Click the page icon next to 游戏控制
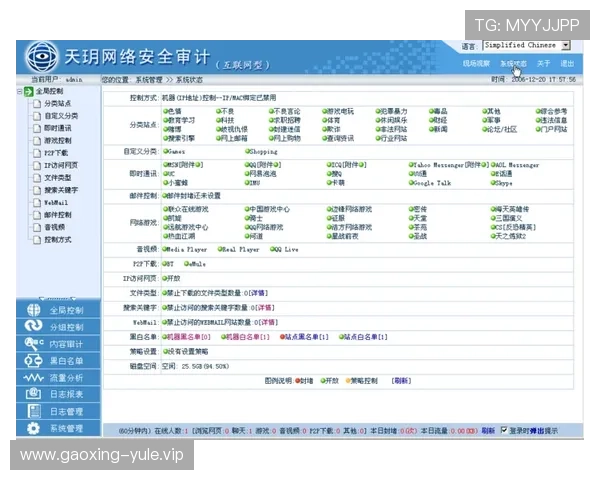The image size is (600, 480). tap(37, 141)
